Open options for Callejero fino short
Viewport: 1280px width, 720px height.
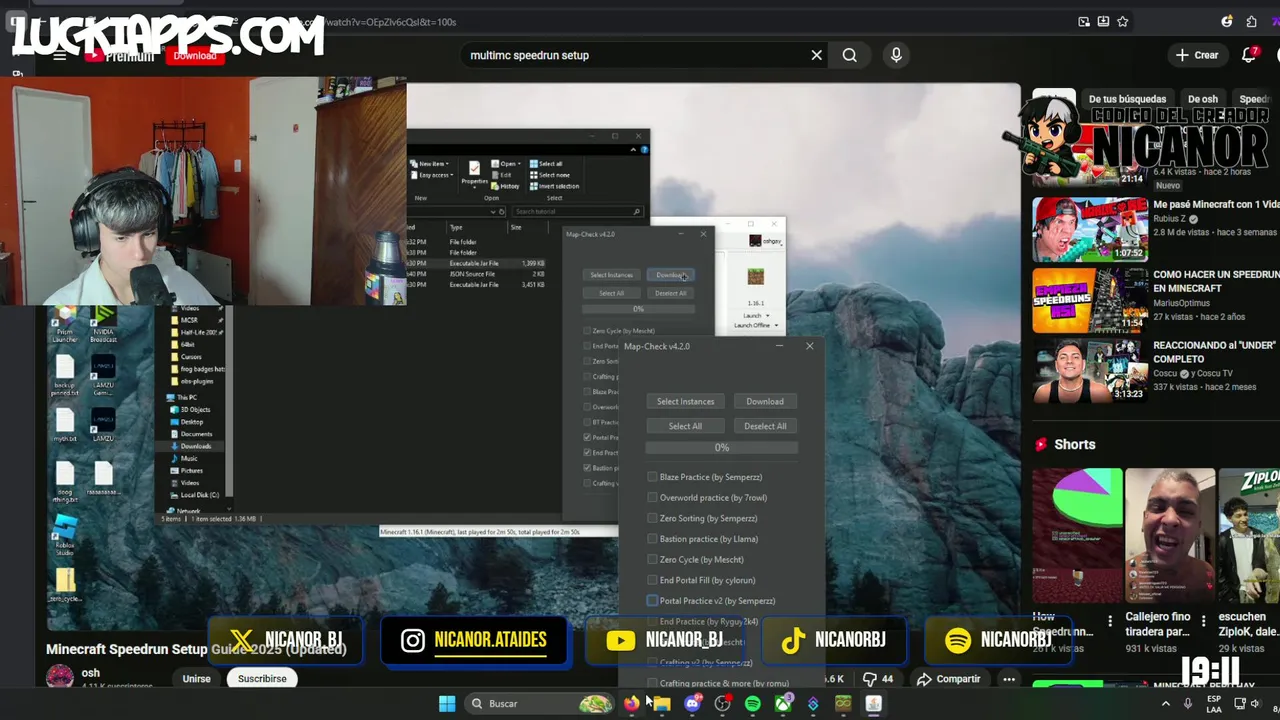1203,621
